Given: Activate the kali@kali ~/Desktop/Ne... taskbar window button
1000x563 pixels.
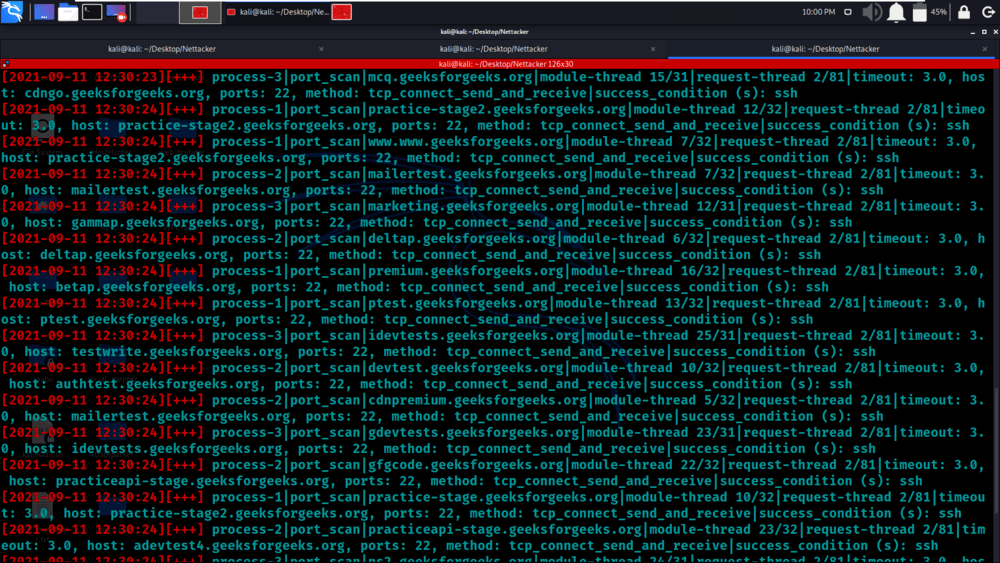Looking at the screenshot, I should coord(278,12).
